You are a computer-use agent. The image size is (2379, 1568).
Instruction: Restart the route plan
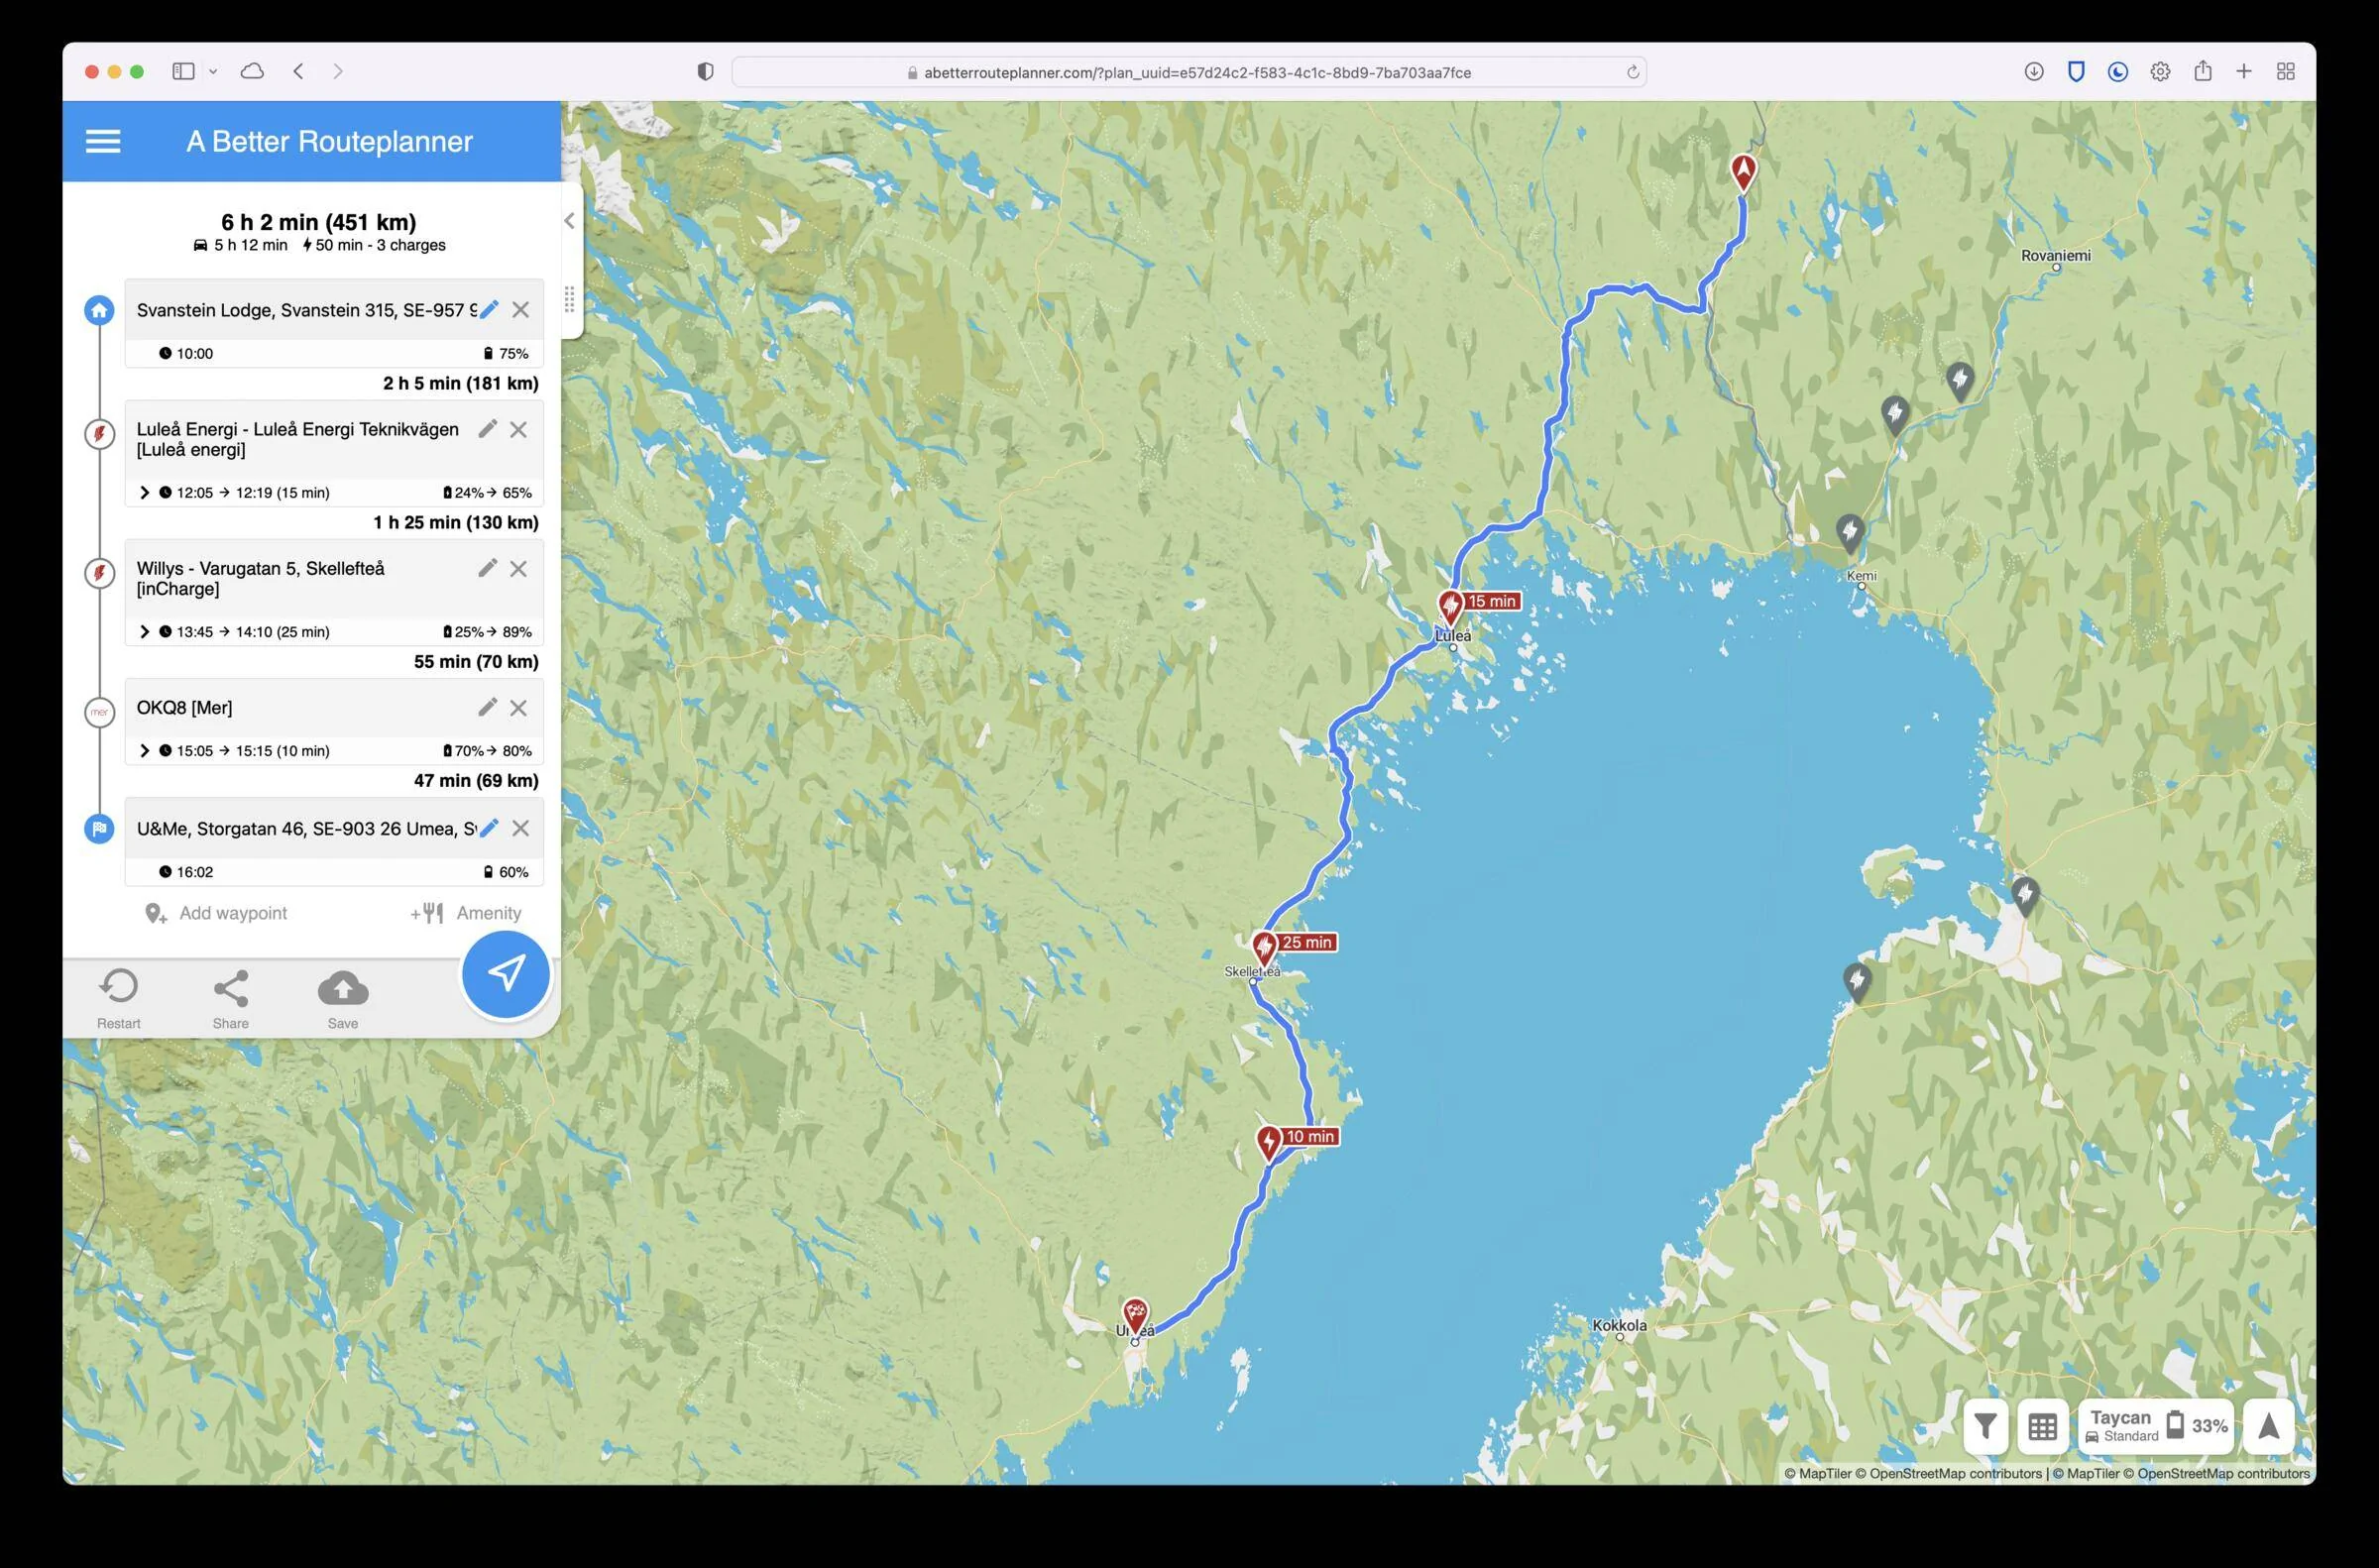click(x=118, y=998)
